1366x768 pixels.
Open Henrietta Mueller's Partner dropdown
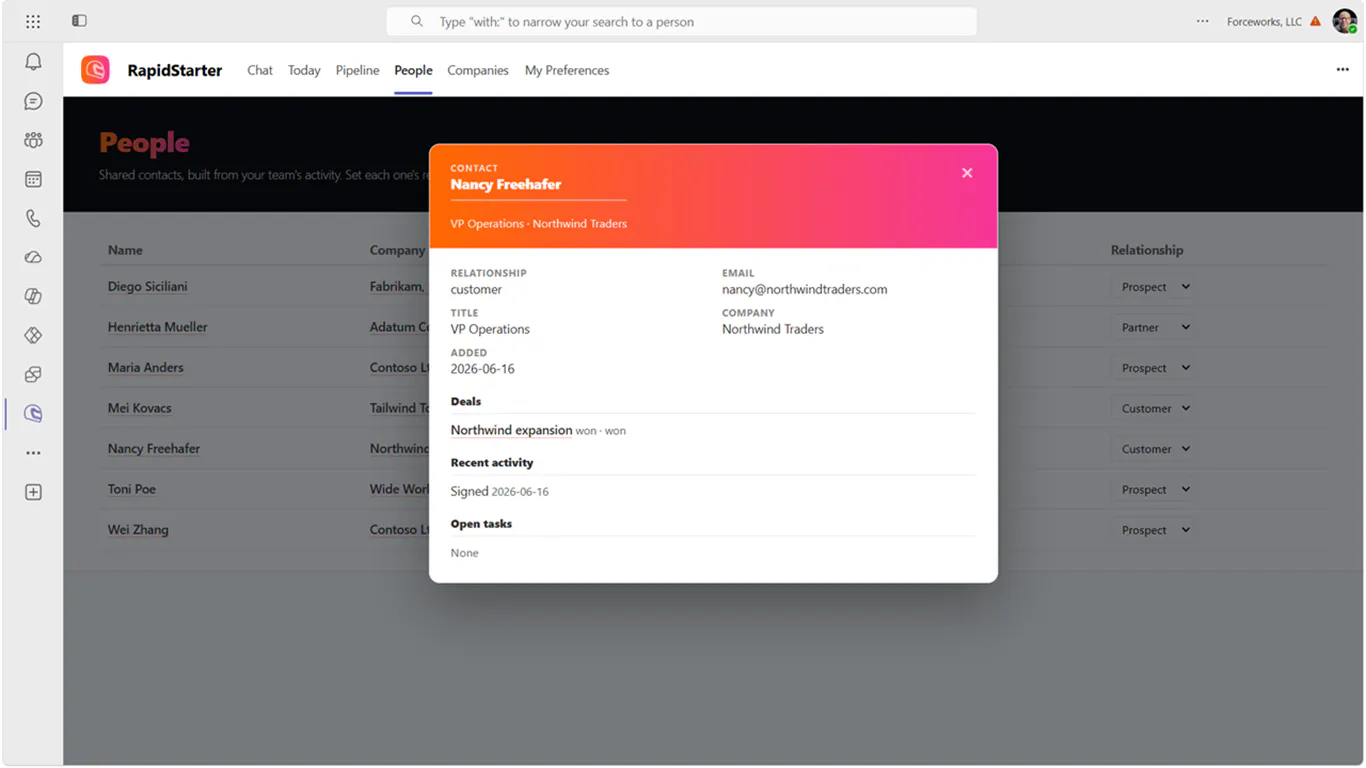[x=1154, y=327]
